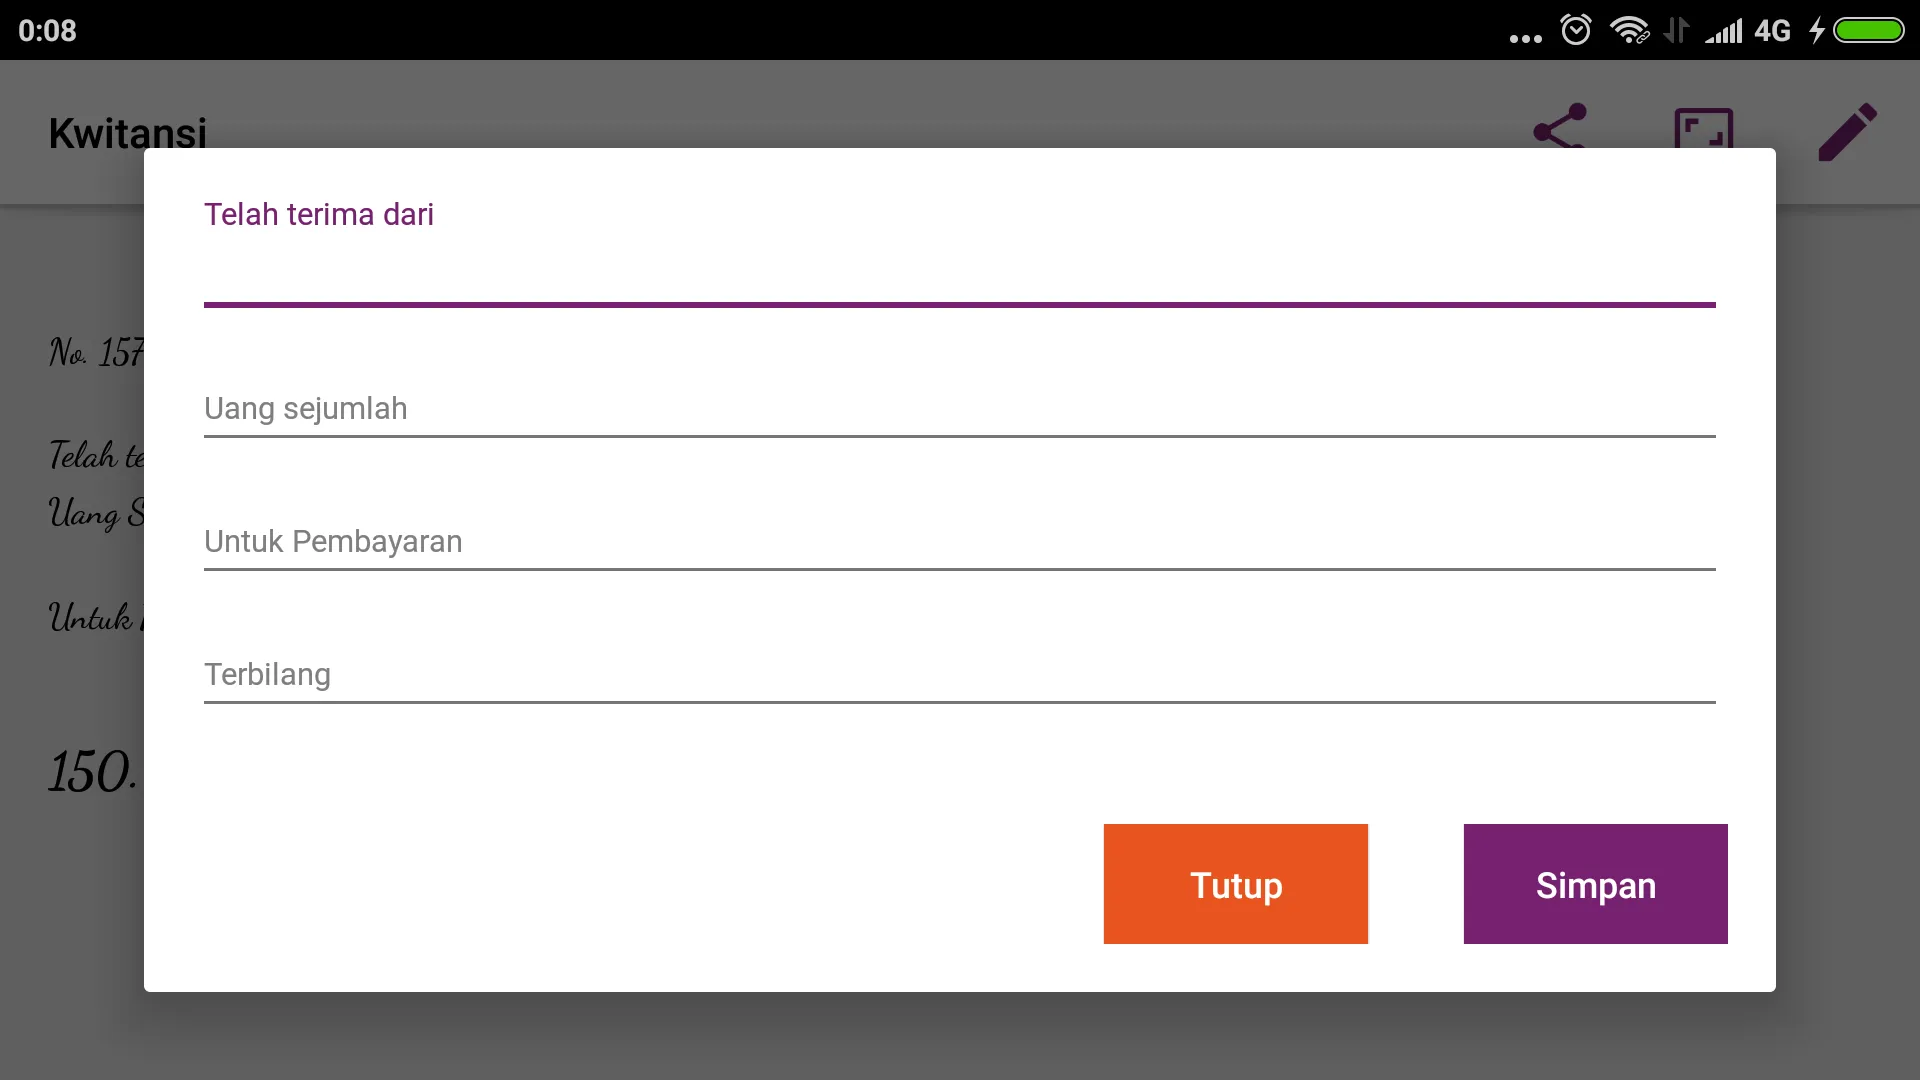Click the battery status icon

(1873, 29)
